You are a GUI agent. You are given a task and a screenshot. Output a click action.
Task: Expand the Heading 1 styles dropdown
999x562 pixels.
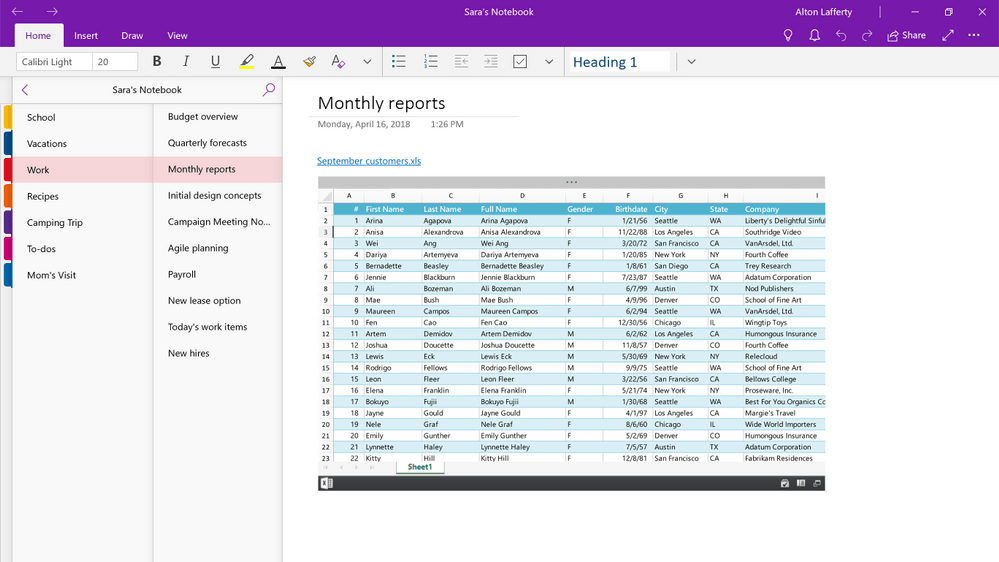point(691,62)
